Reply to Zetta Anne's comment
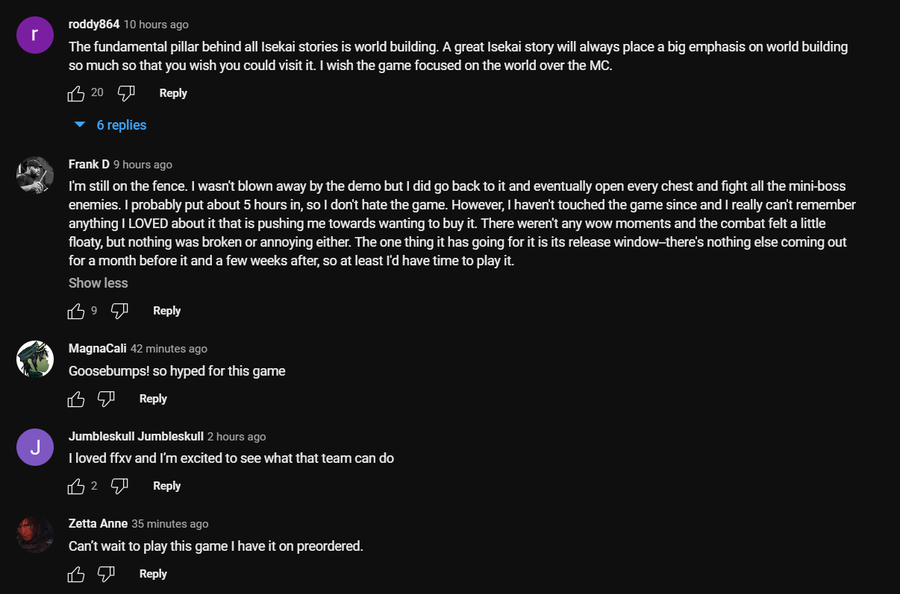The width and height of the screenshot is (900, 594). pyautogui.click(x=153, y=574)
